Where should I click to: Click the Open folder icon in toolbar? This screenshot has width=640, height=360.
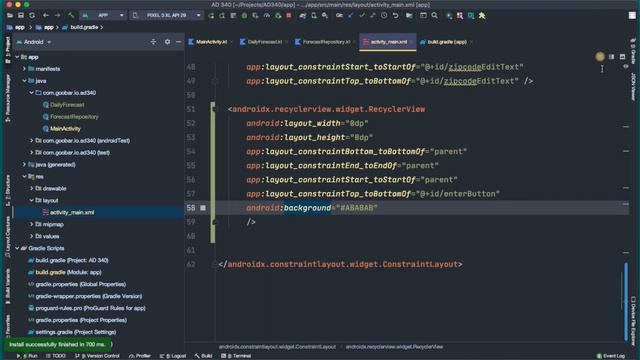pos(9,16)
